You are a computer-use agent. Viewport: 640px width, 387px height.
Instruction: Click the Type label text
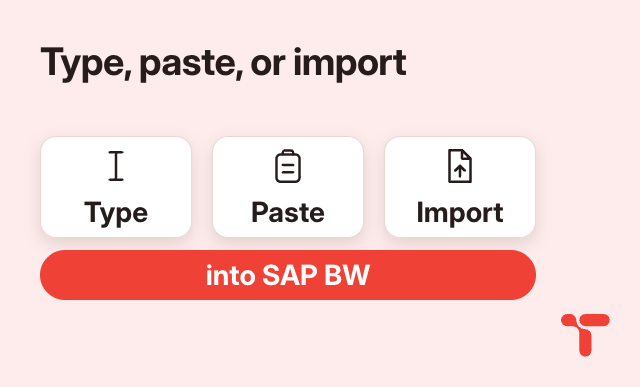pos(116,214)
